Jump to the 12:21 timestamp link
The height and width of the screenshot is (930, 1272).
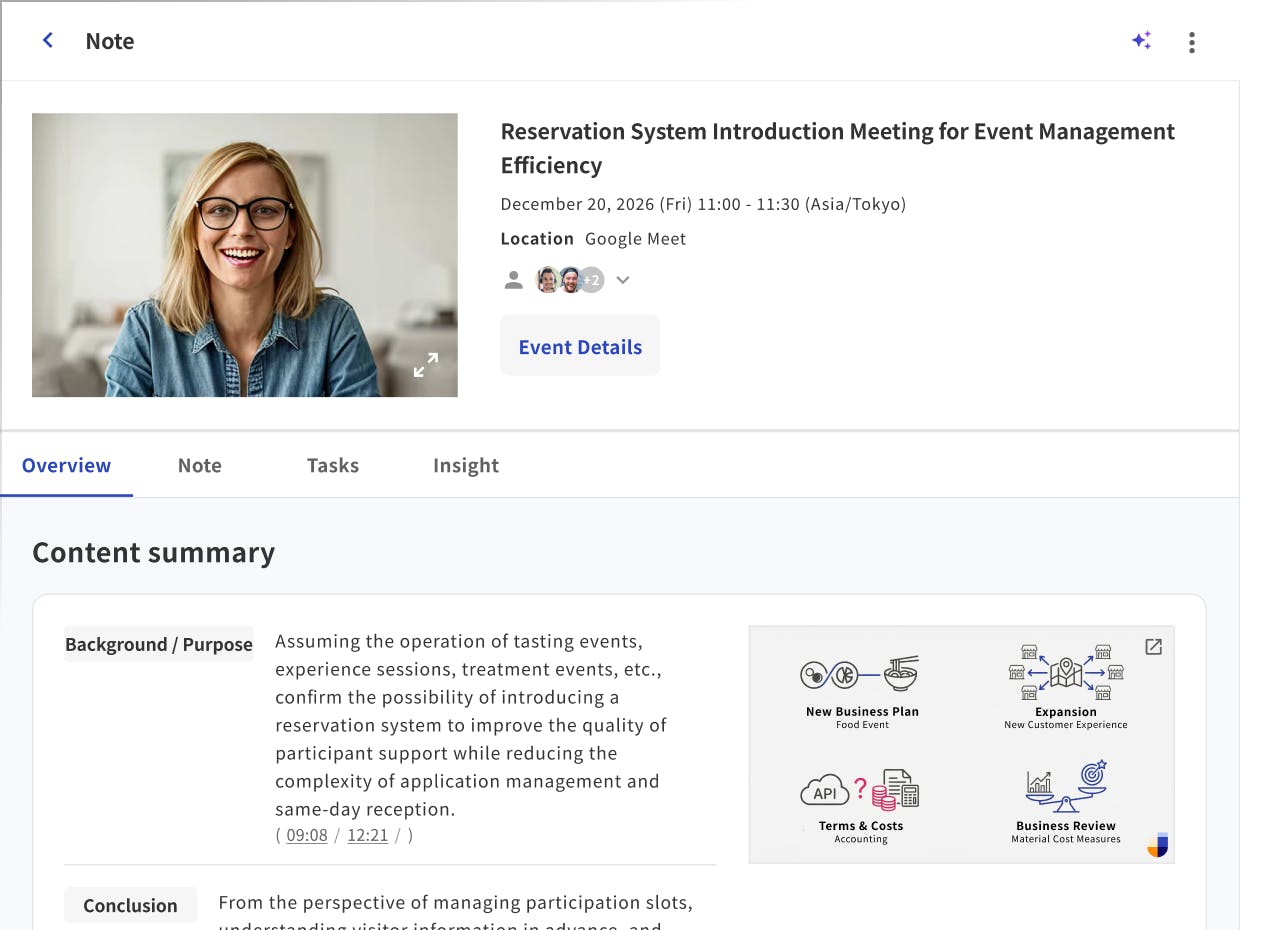[367, 835]
